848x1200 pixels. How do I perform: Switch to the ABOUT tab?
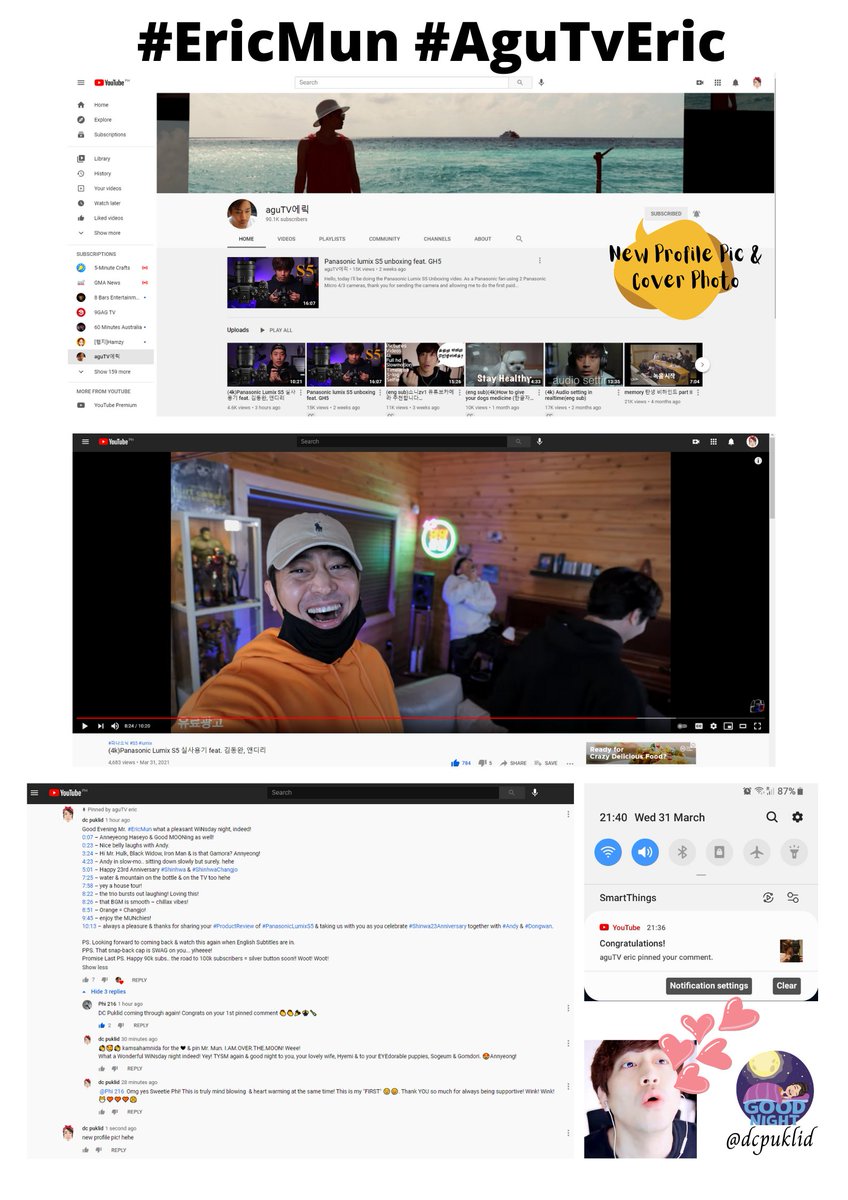(483, 239)
